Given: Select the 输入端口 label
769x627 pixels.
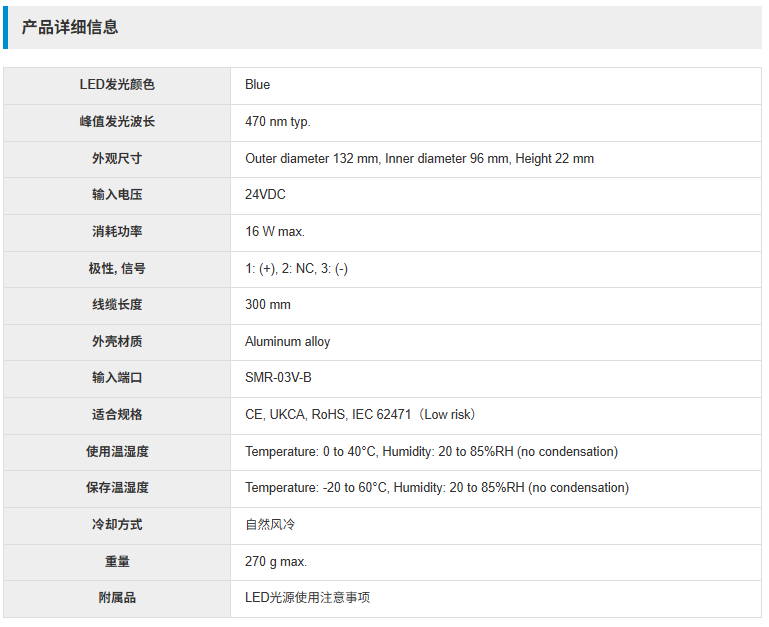Looking at the screenshot, I should 117,378.
